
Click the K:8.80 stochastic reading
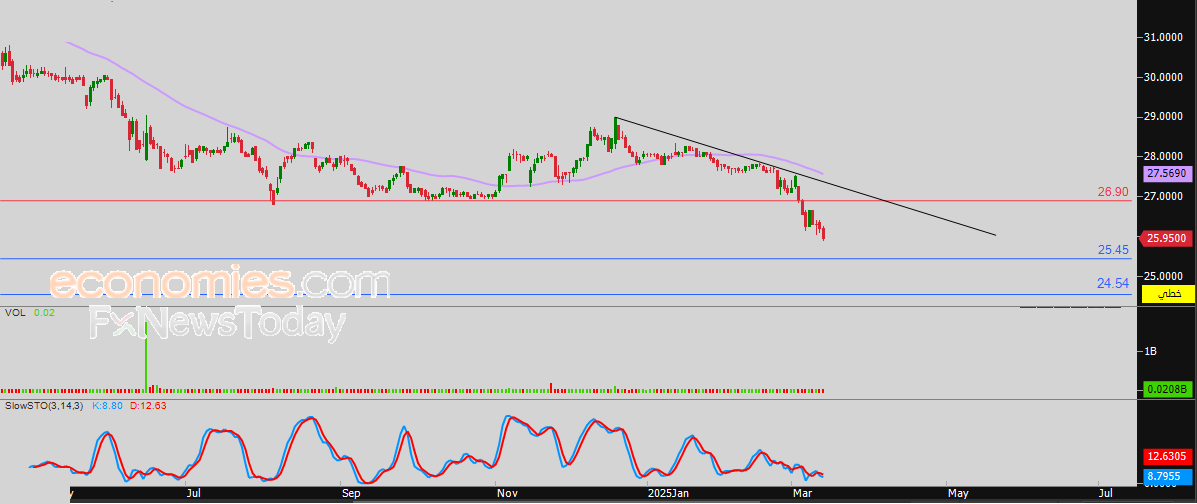pos(109,405)
